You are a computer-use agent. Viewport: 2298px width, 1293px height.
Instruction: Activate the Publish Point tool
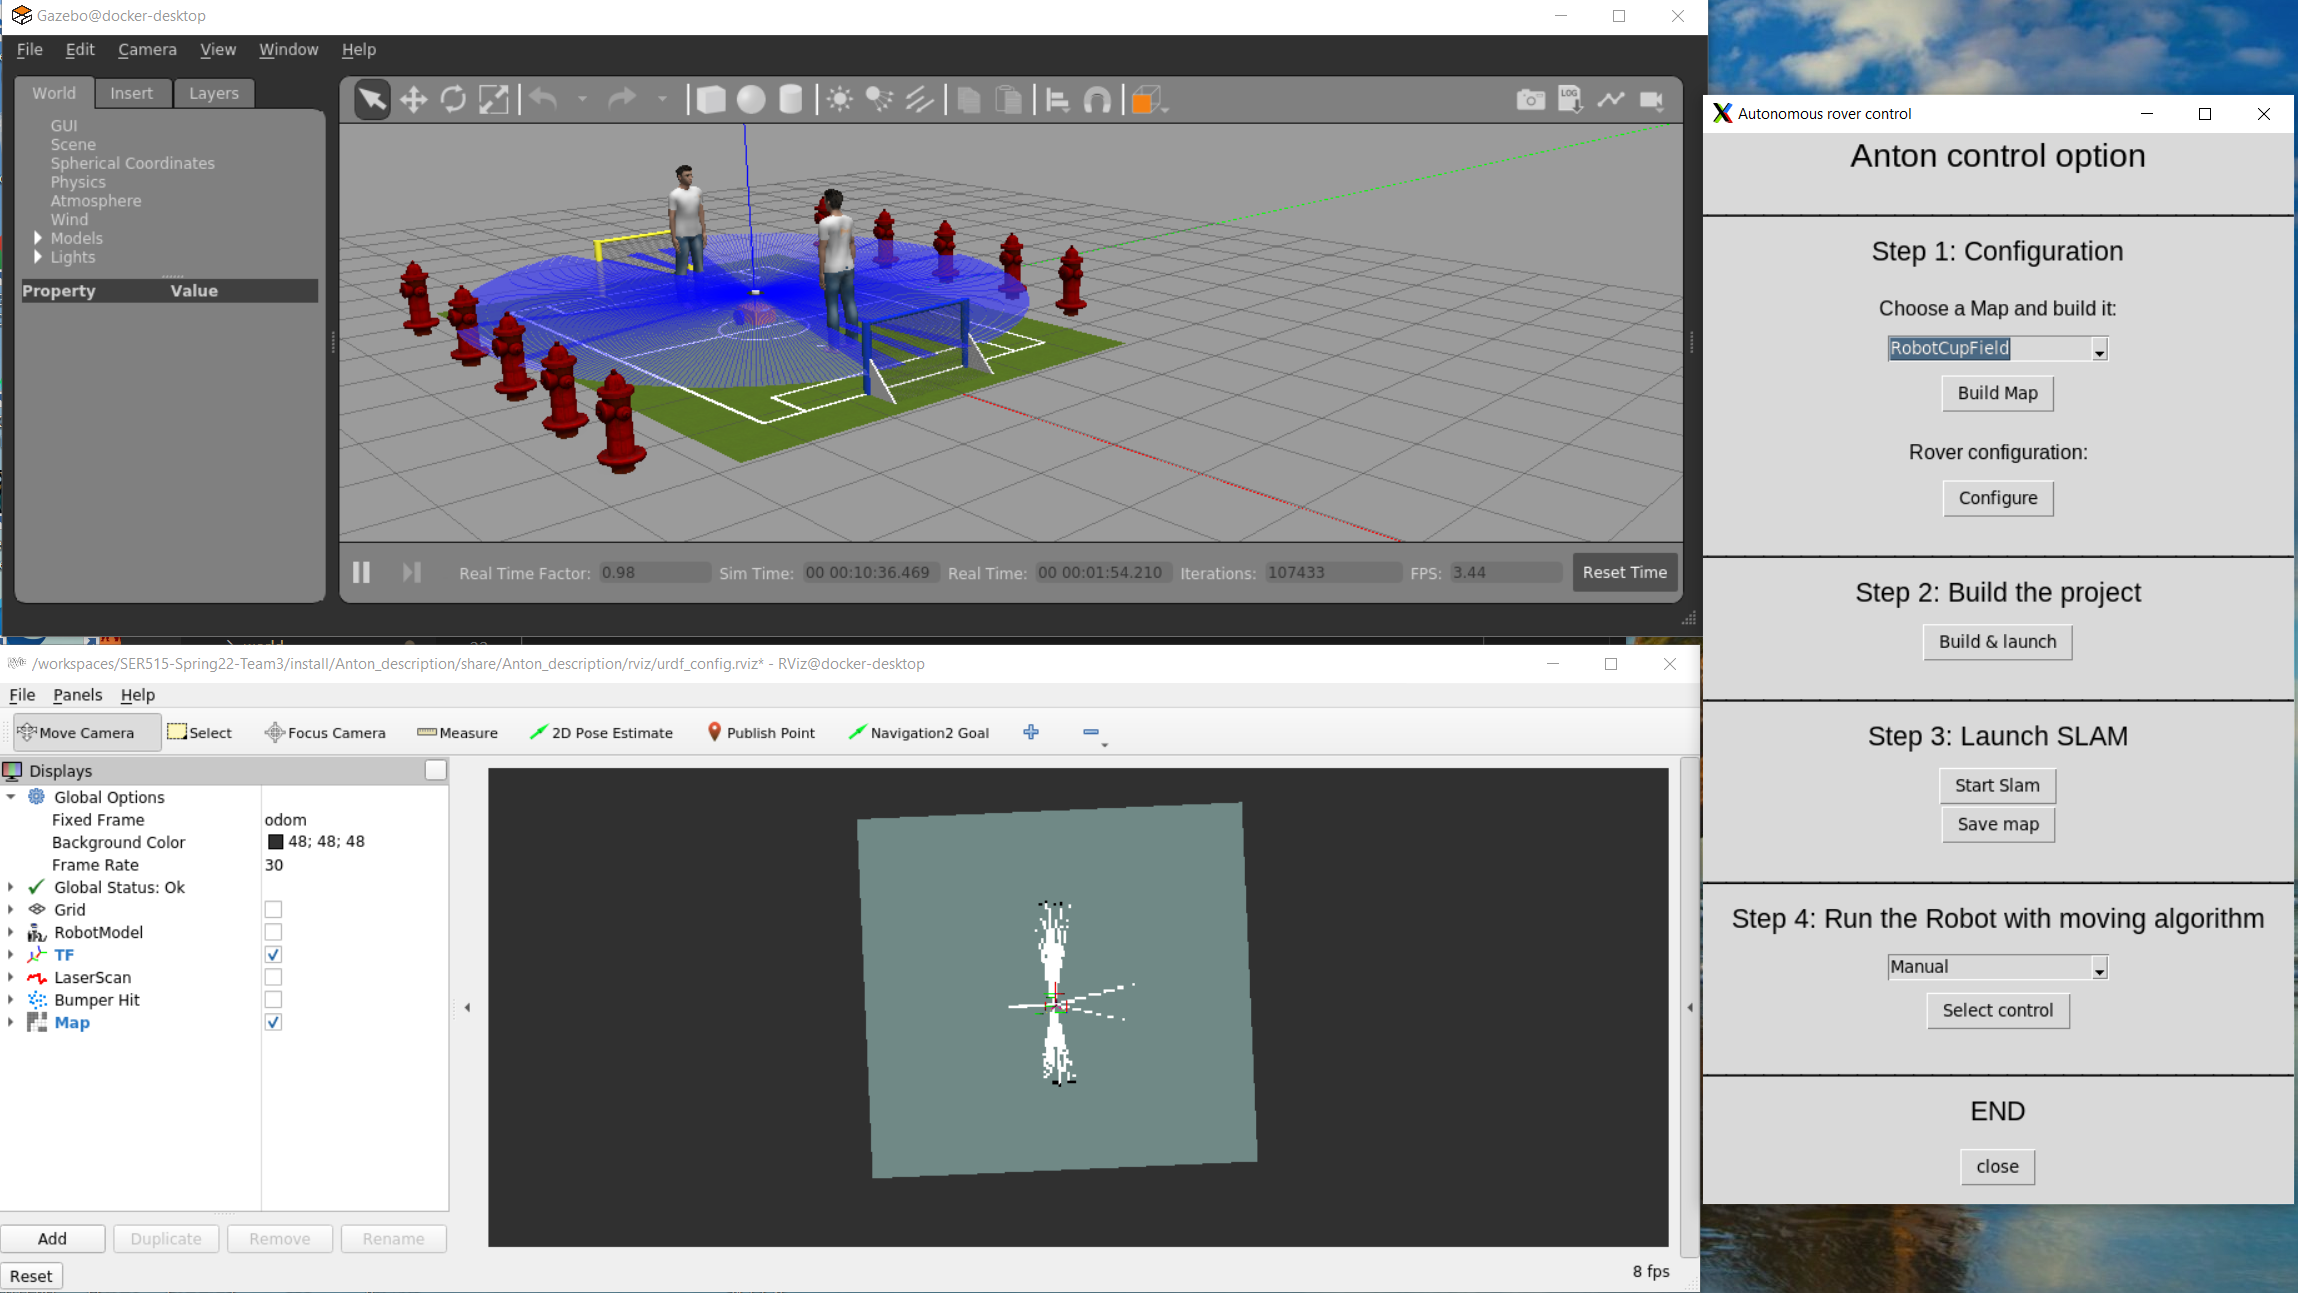761,732
